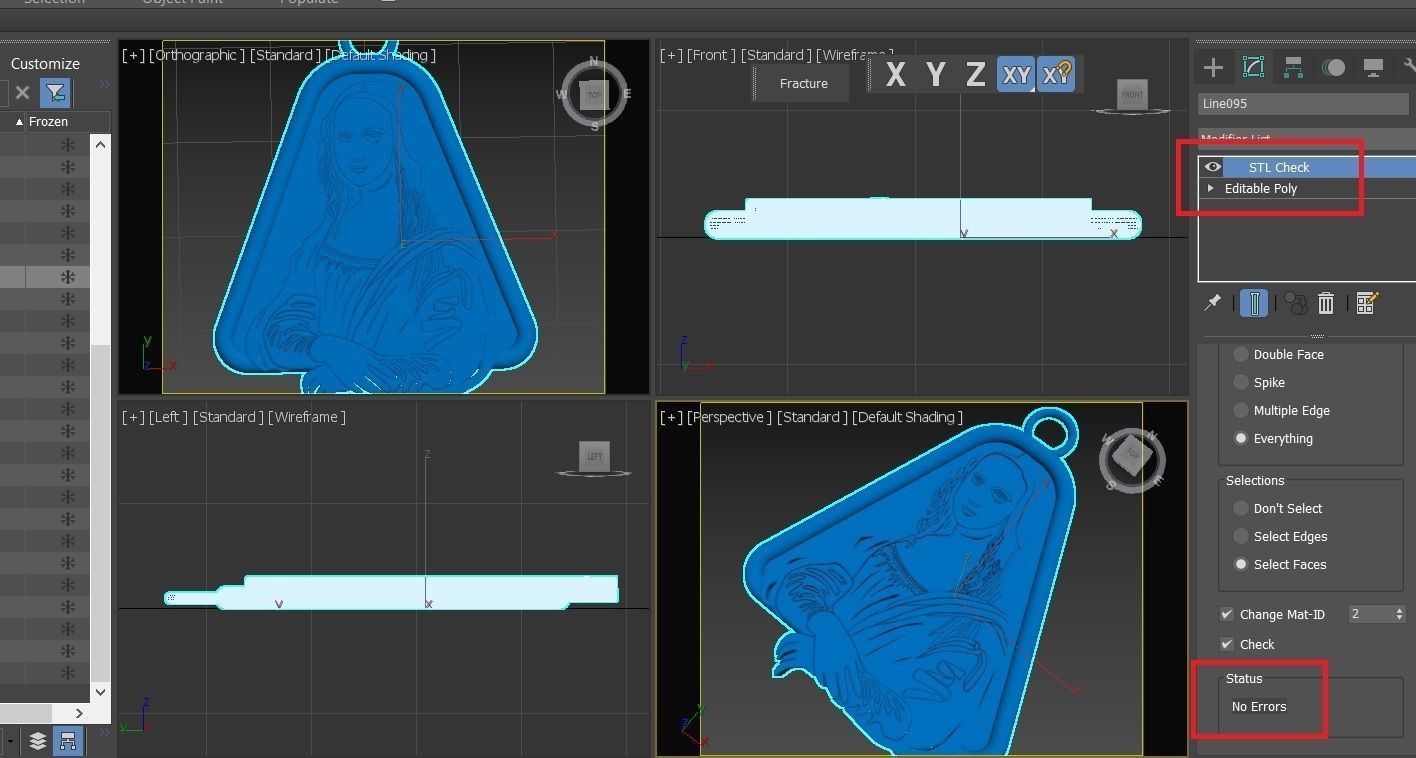The image size is (1416, 758).
Task: Click the ViewCube in the Orthographic viewport
Action: [594, 95]
